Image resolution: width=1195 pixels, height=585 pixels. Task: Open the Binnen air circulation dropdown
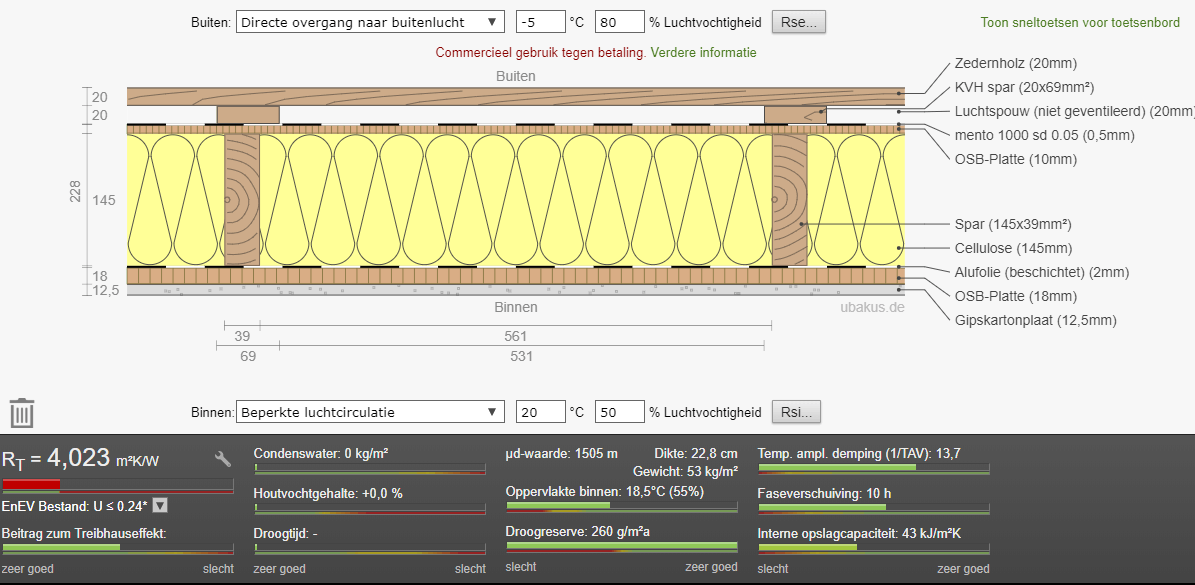pyautogui.click(x=371, y=412)
